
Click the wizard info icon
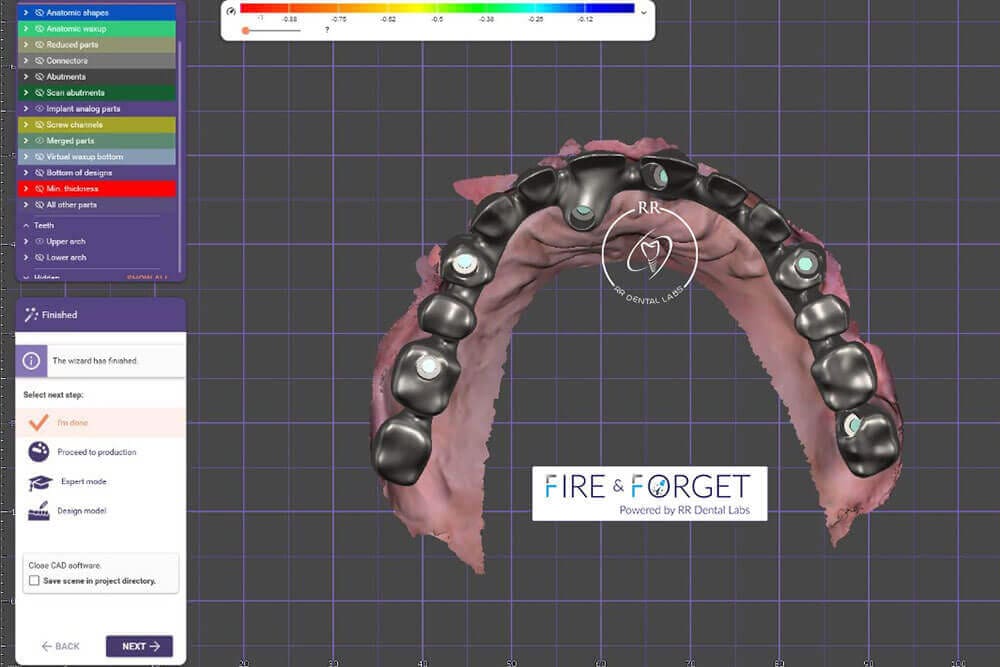click(x=32, y=360)
